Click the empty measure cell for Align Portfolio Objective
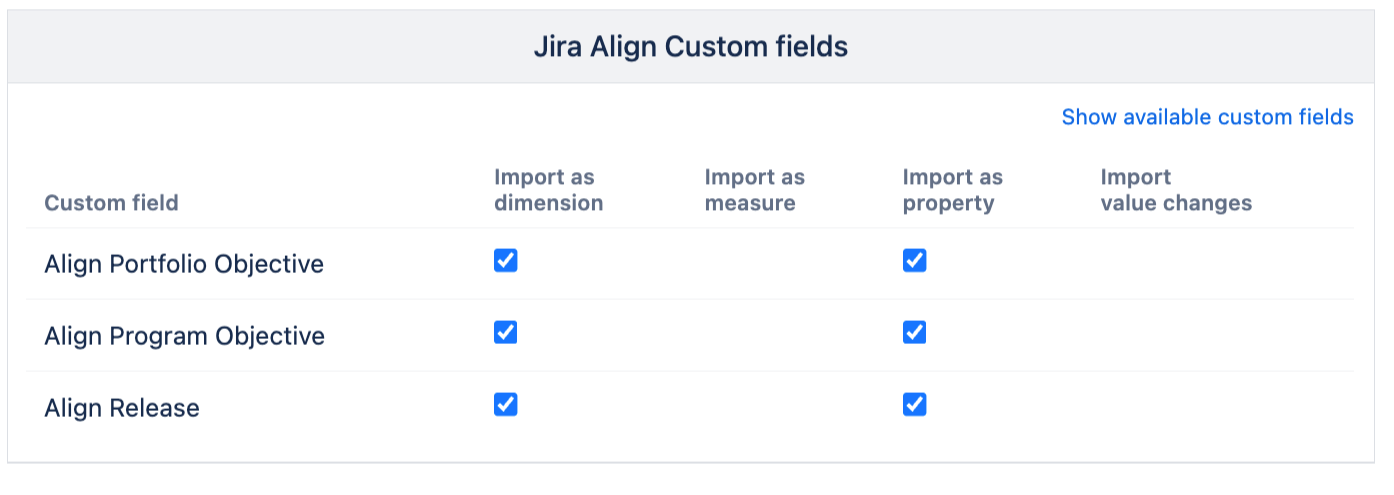The image size is (1394, 495). [754, 264]
